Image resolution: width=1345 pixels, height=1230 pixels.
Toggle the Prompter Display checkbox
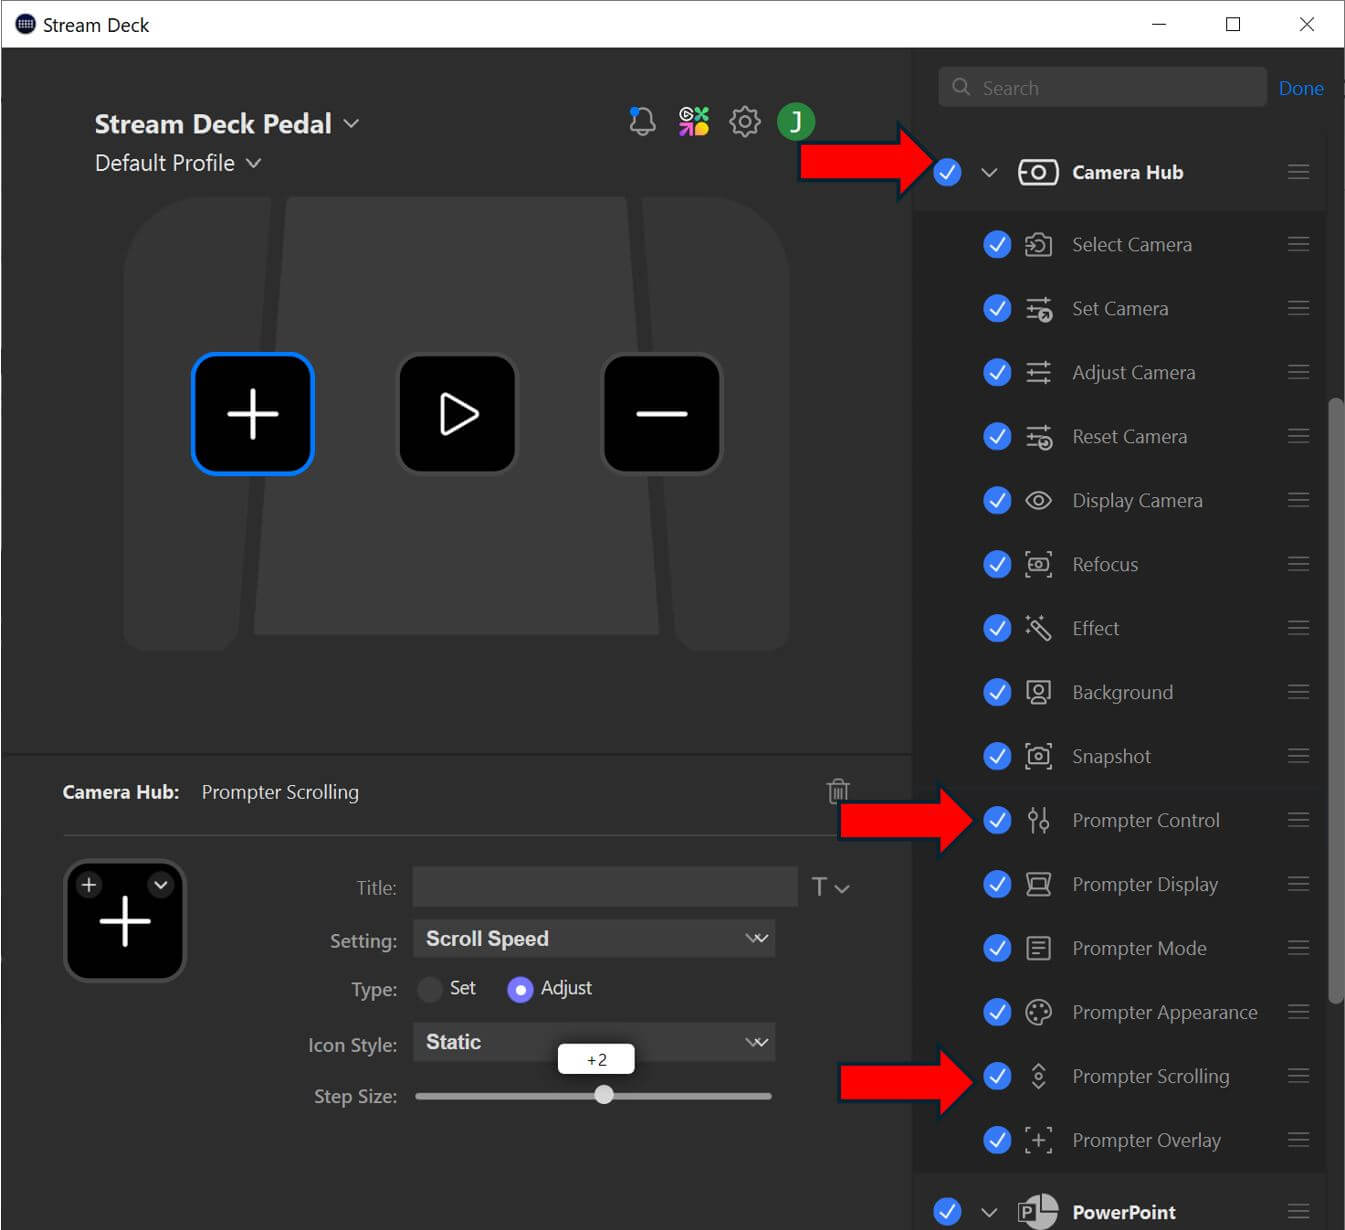click(x=997, y=884)
